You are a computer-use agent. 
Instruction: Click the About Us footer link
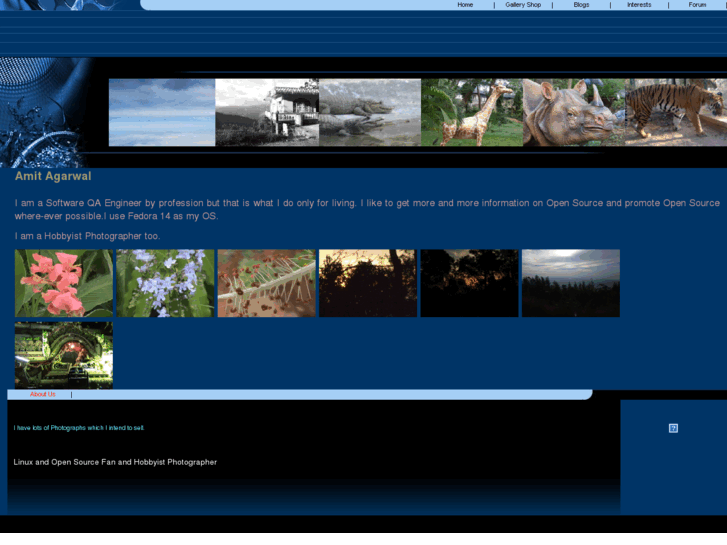coord(43,394)
